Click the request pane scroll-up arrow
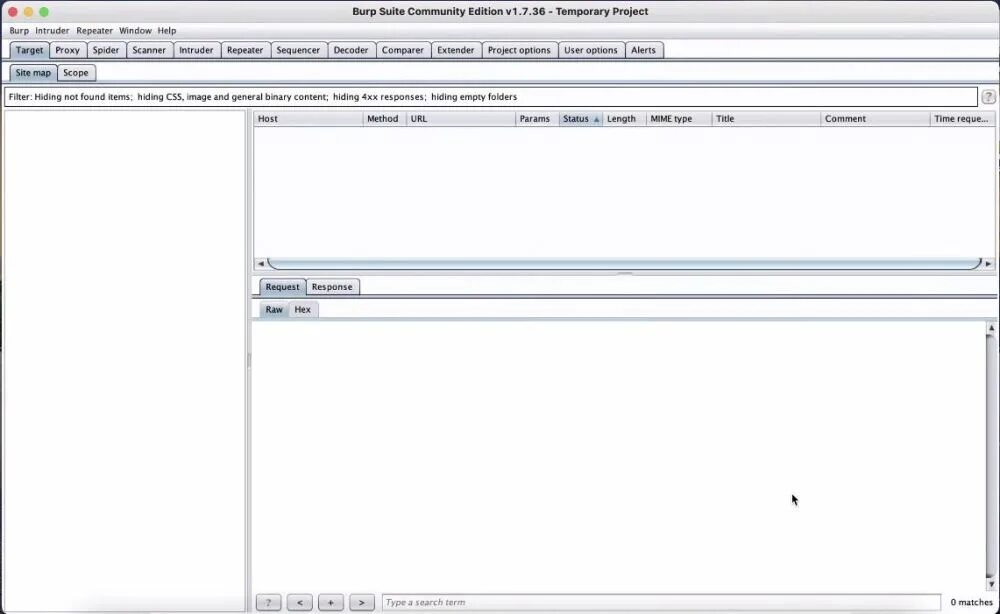1000x614 pixels. click(991, 328)
